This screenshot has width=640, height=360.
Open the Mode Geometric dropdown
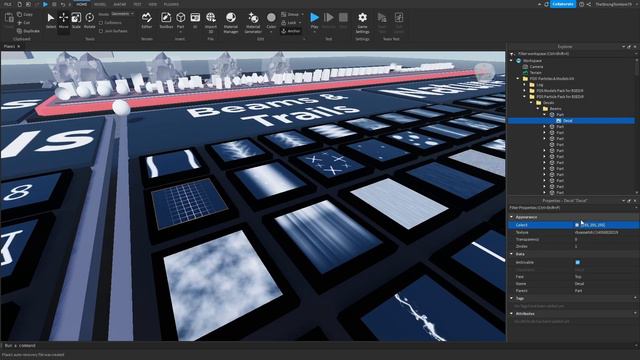[122, 14]
